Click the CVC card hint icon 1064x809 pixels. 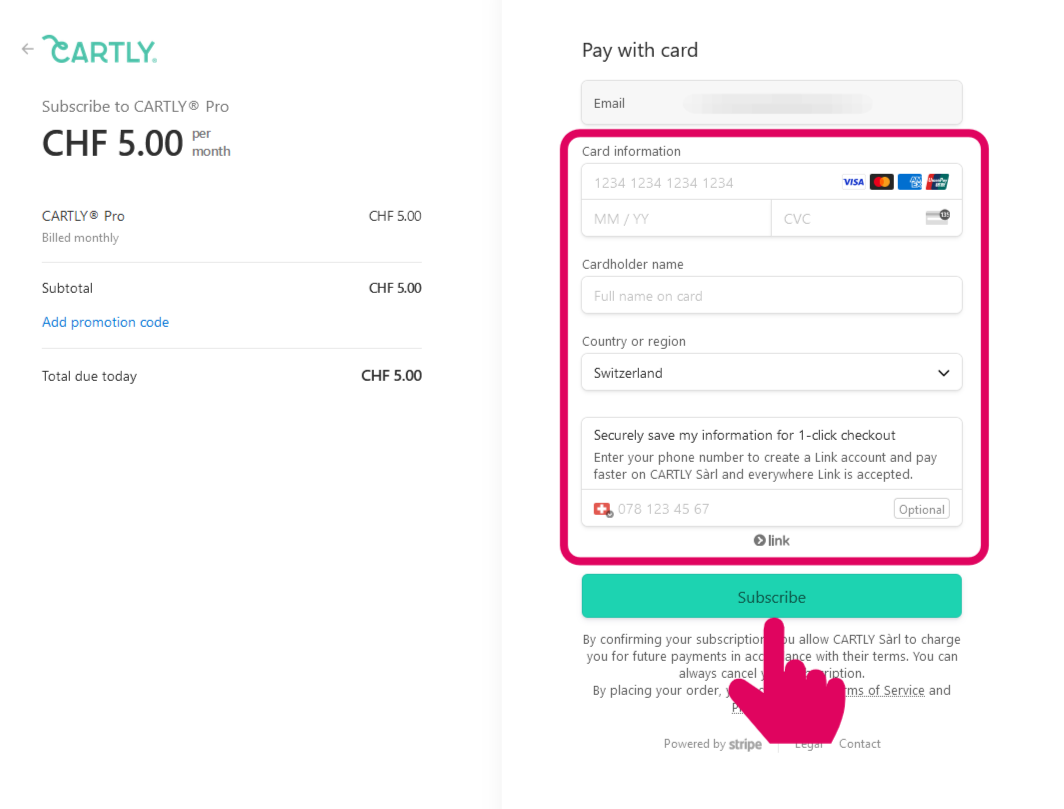click(x=937, y=217)
